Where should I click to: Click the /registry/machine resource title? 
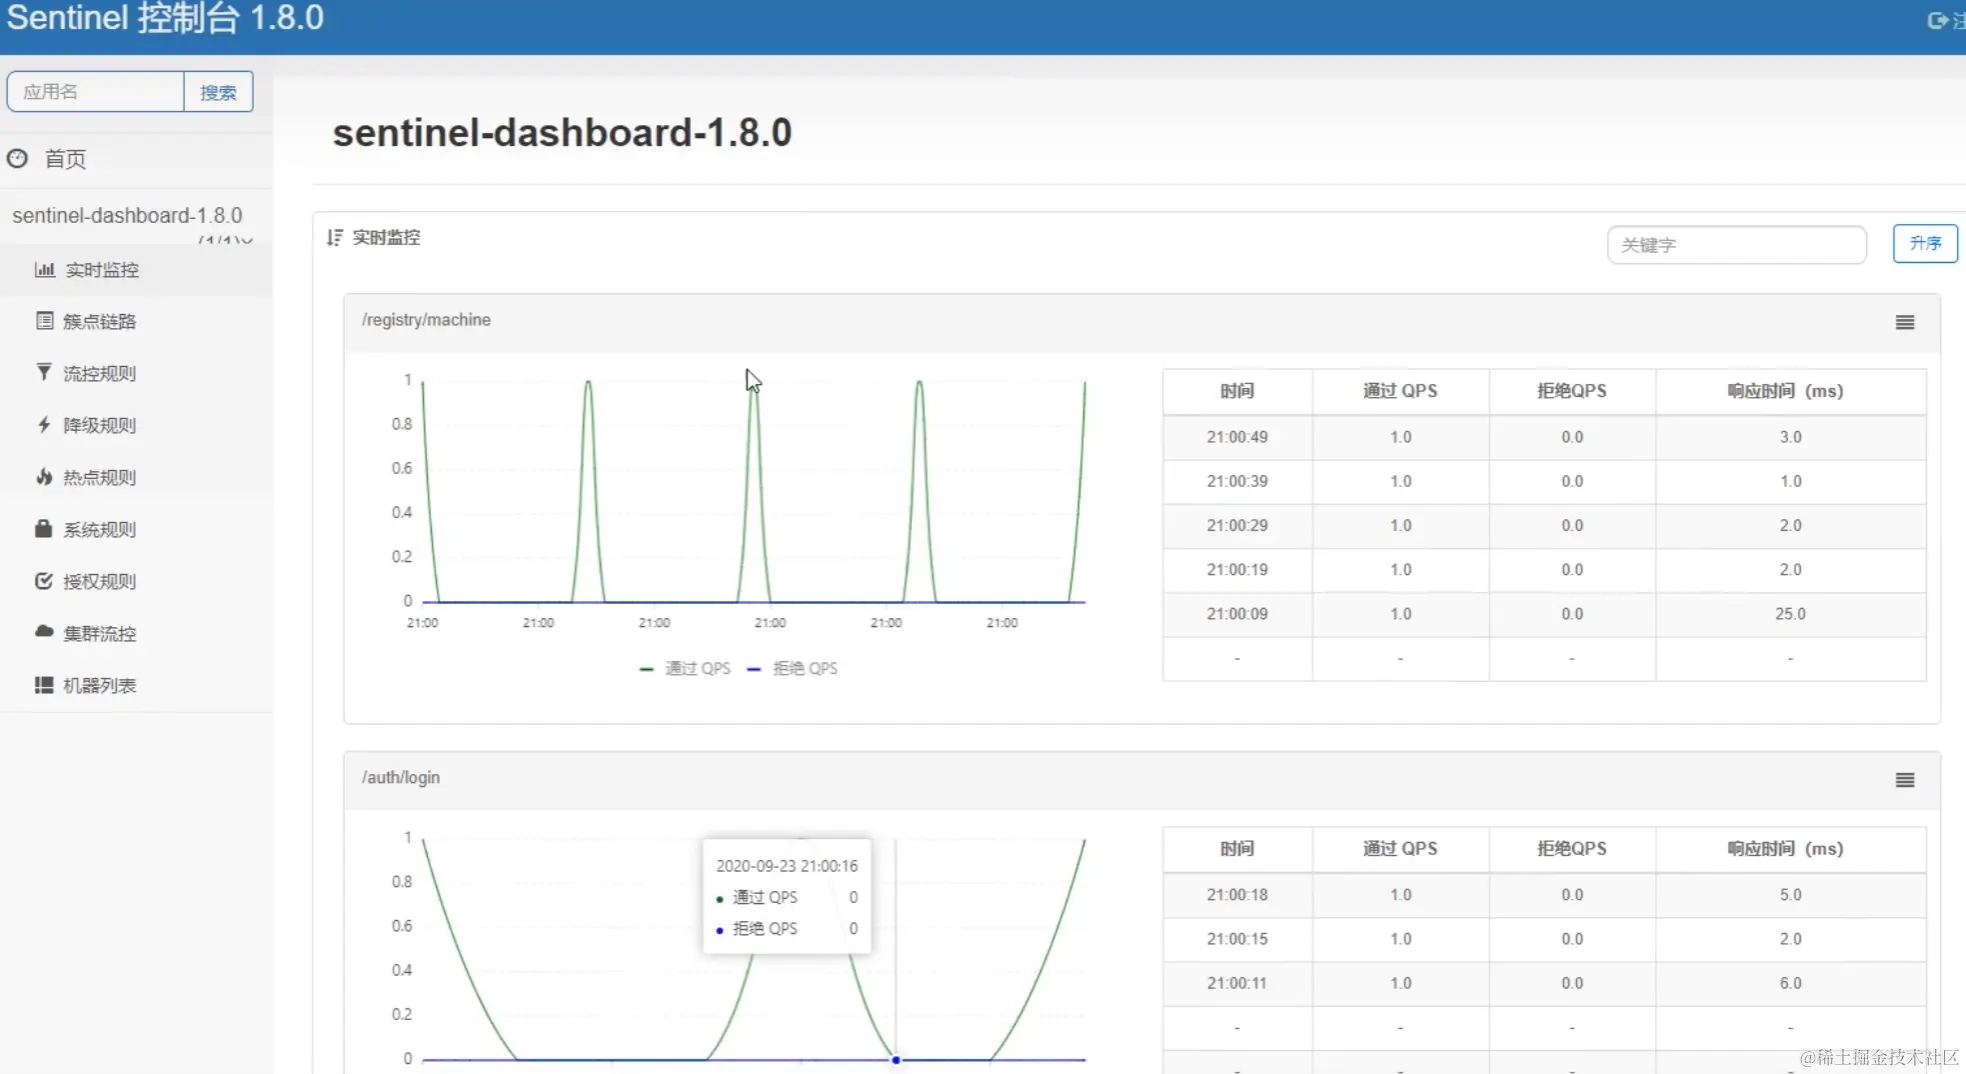click(x=426, y=320)
